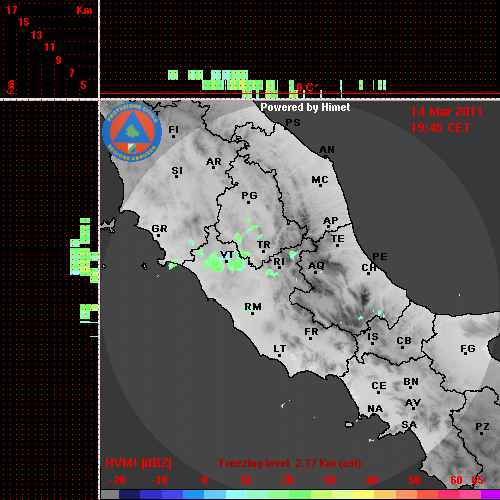This screenshot has height=500, width=500.
Task: Click the RM city label
Action: tap(253, 307)
